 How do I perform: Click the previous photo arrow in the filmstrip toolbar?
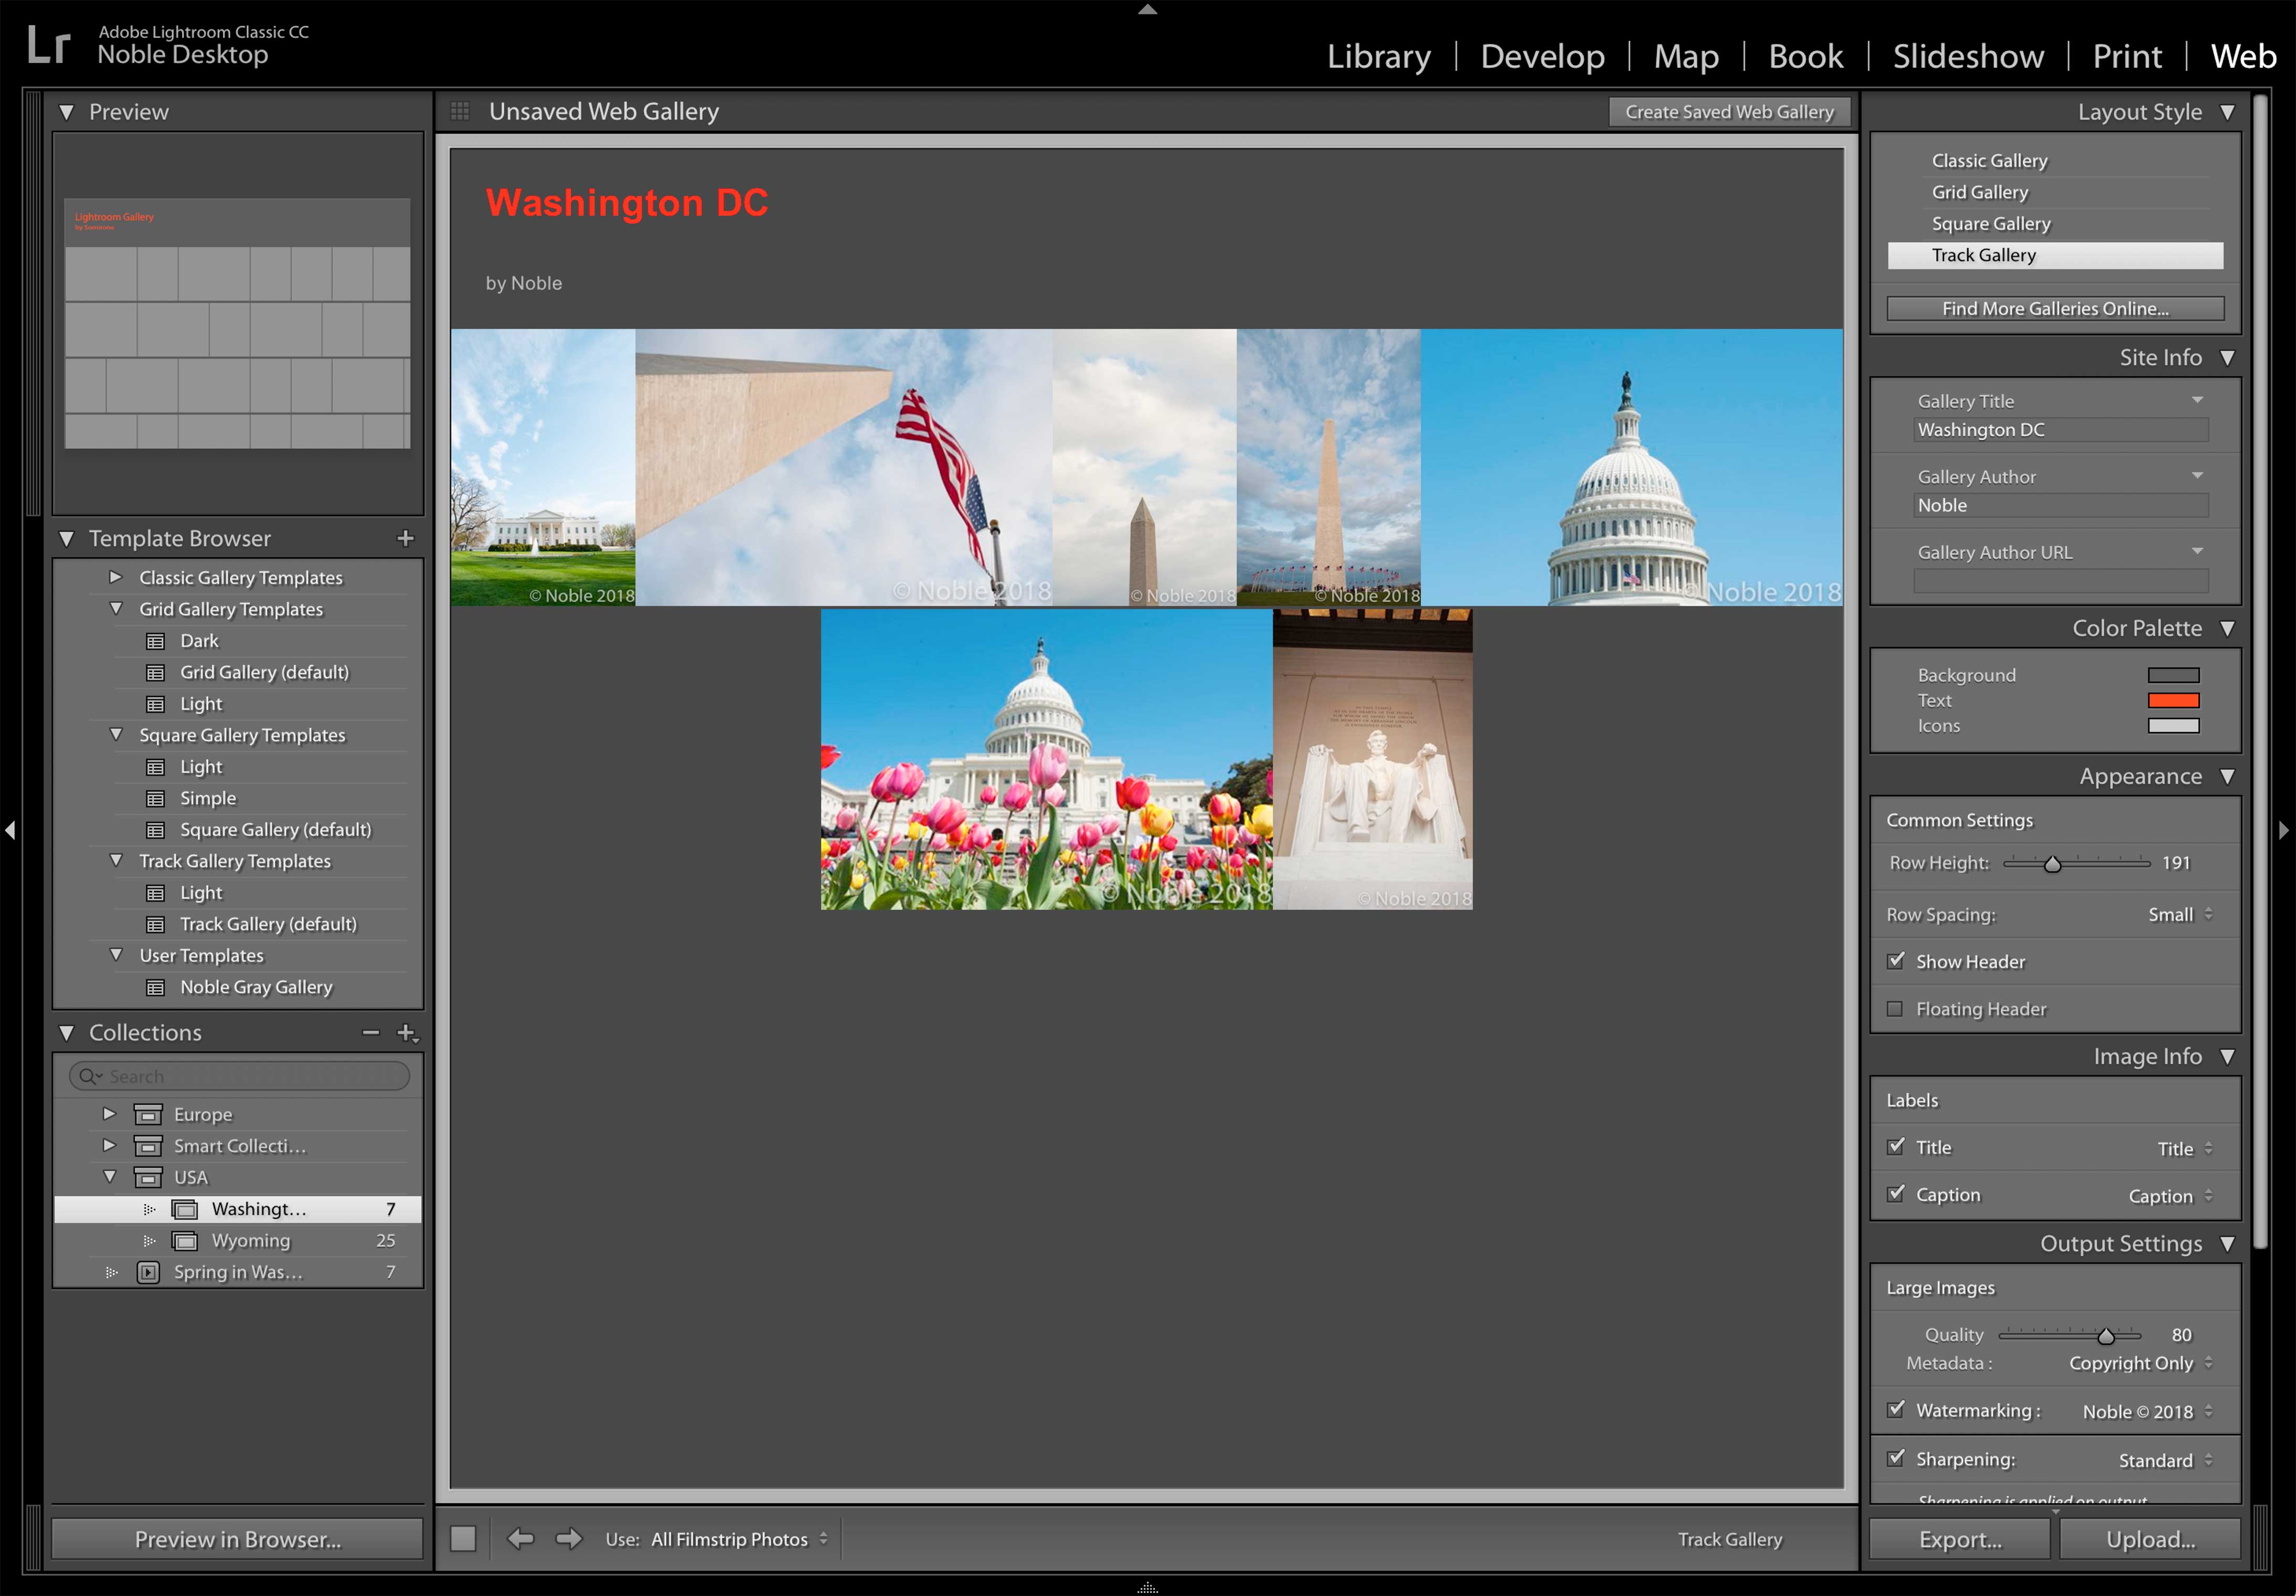tap(520, 1538)
